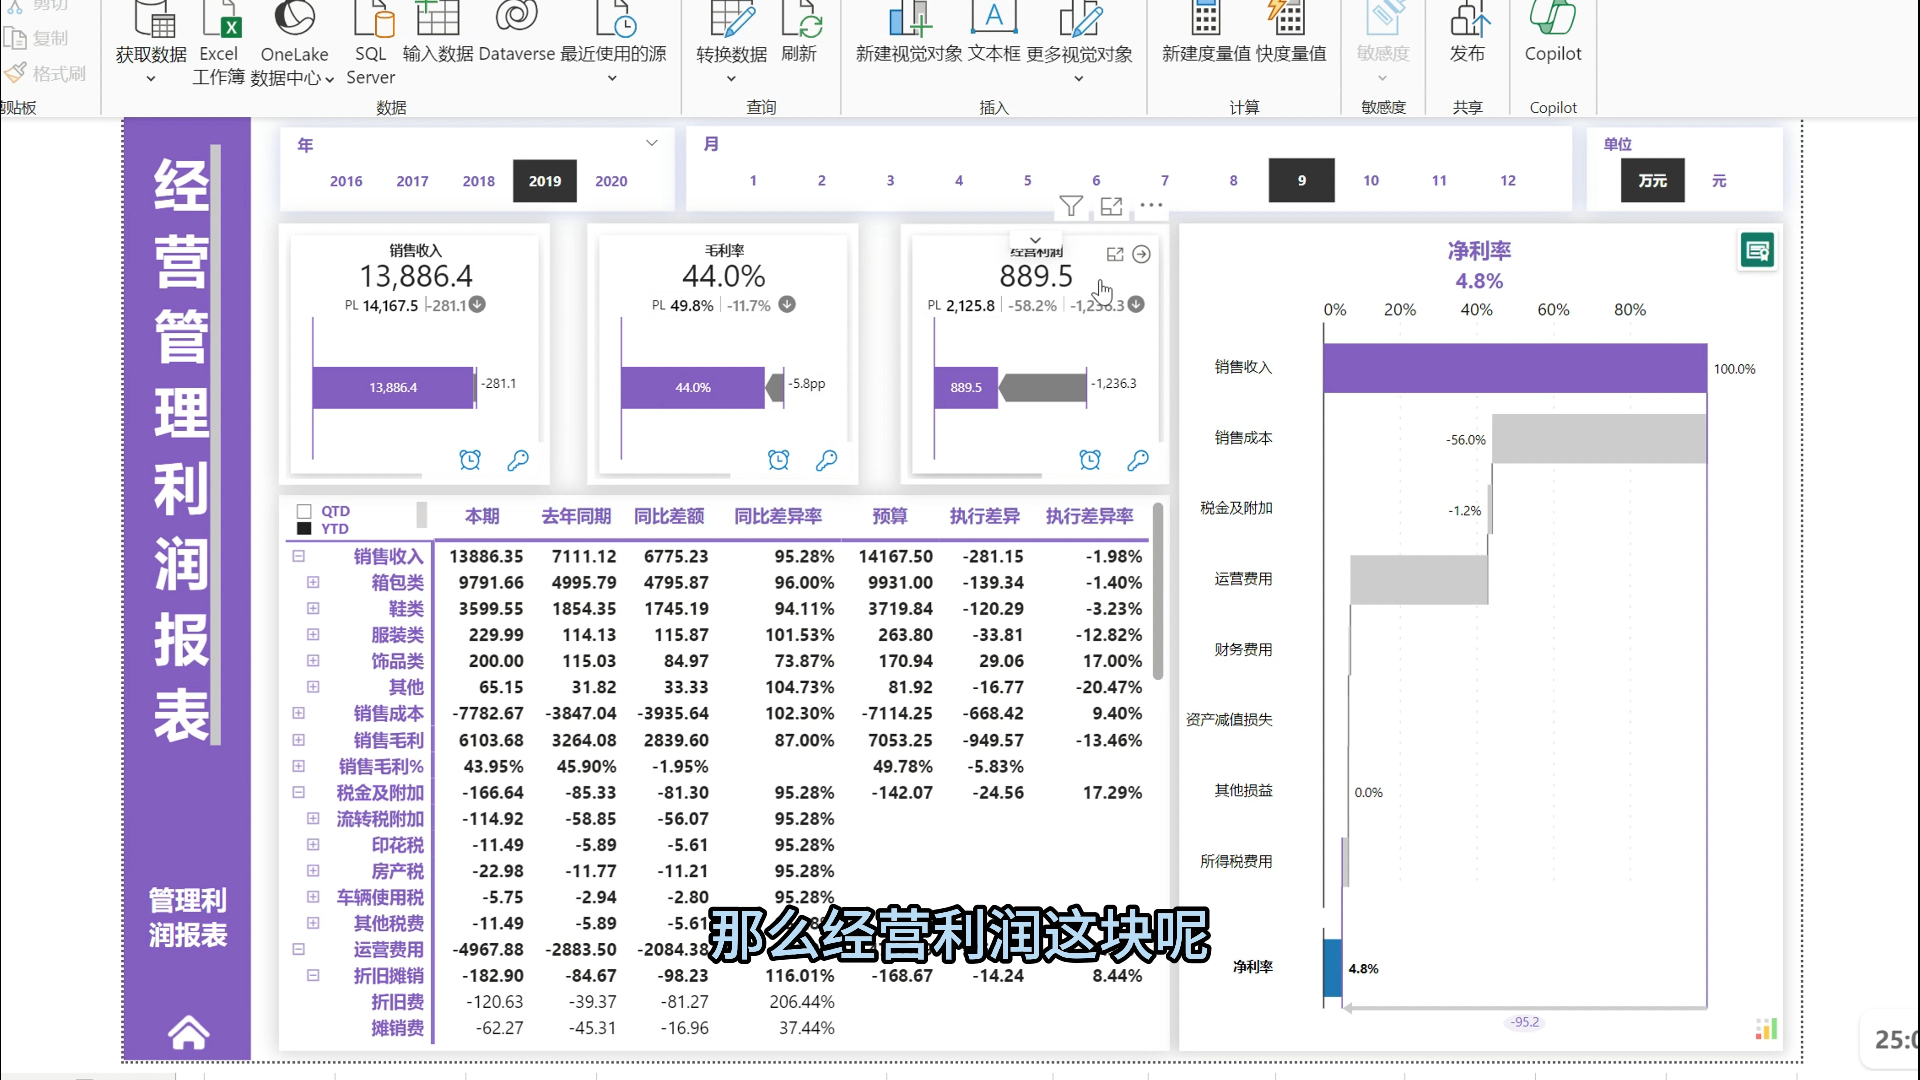Check the QTD checkbox

[304, 511]
